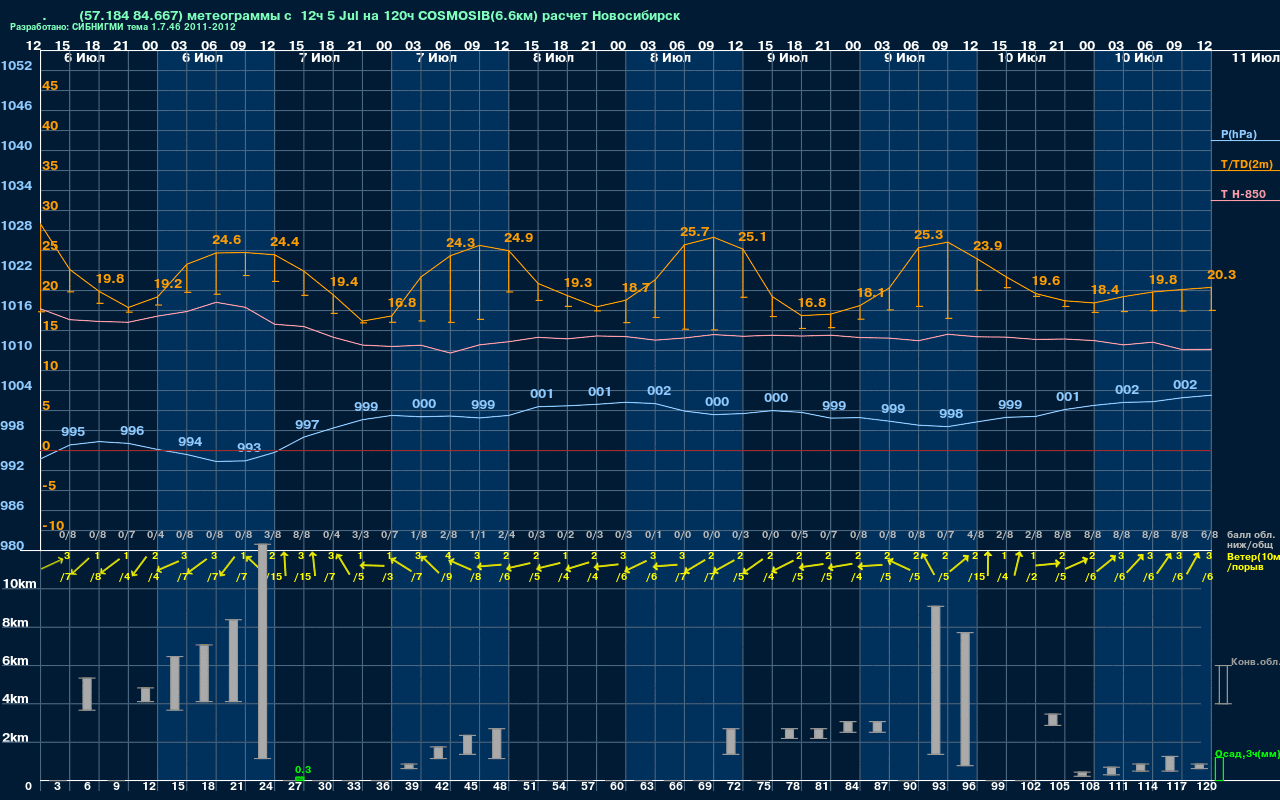The width and height of the screenshot is (1280, 800).
Task: Click the 6/8 cloud amount value
Action: click(1209, 536)
